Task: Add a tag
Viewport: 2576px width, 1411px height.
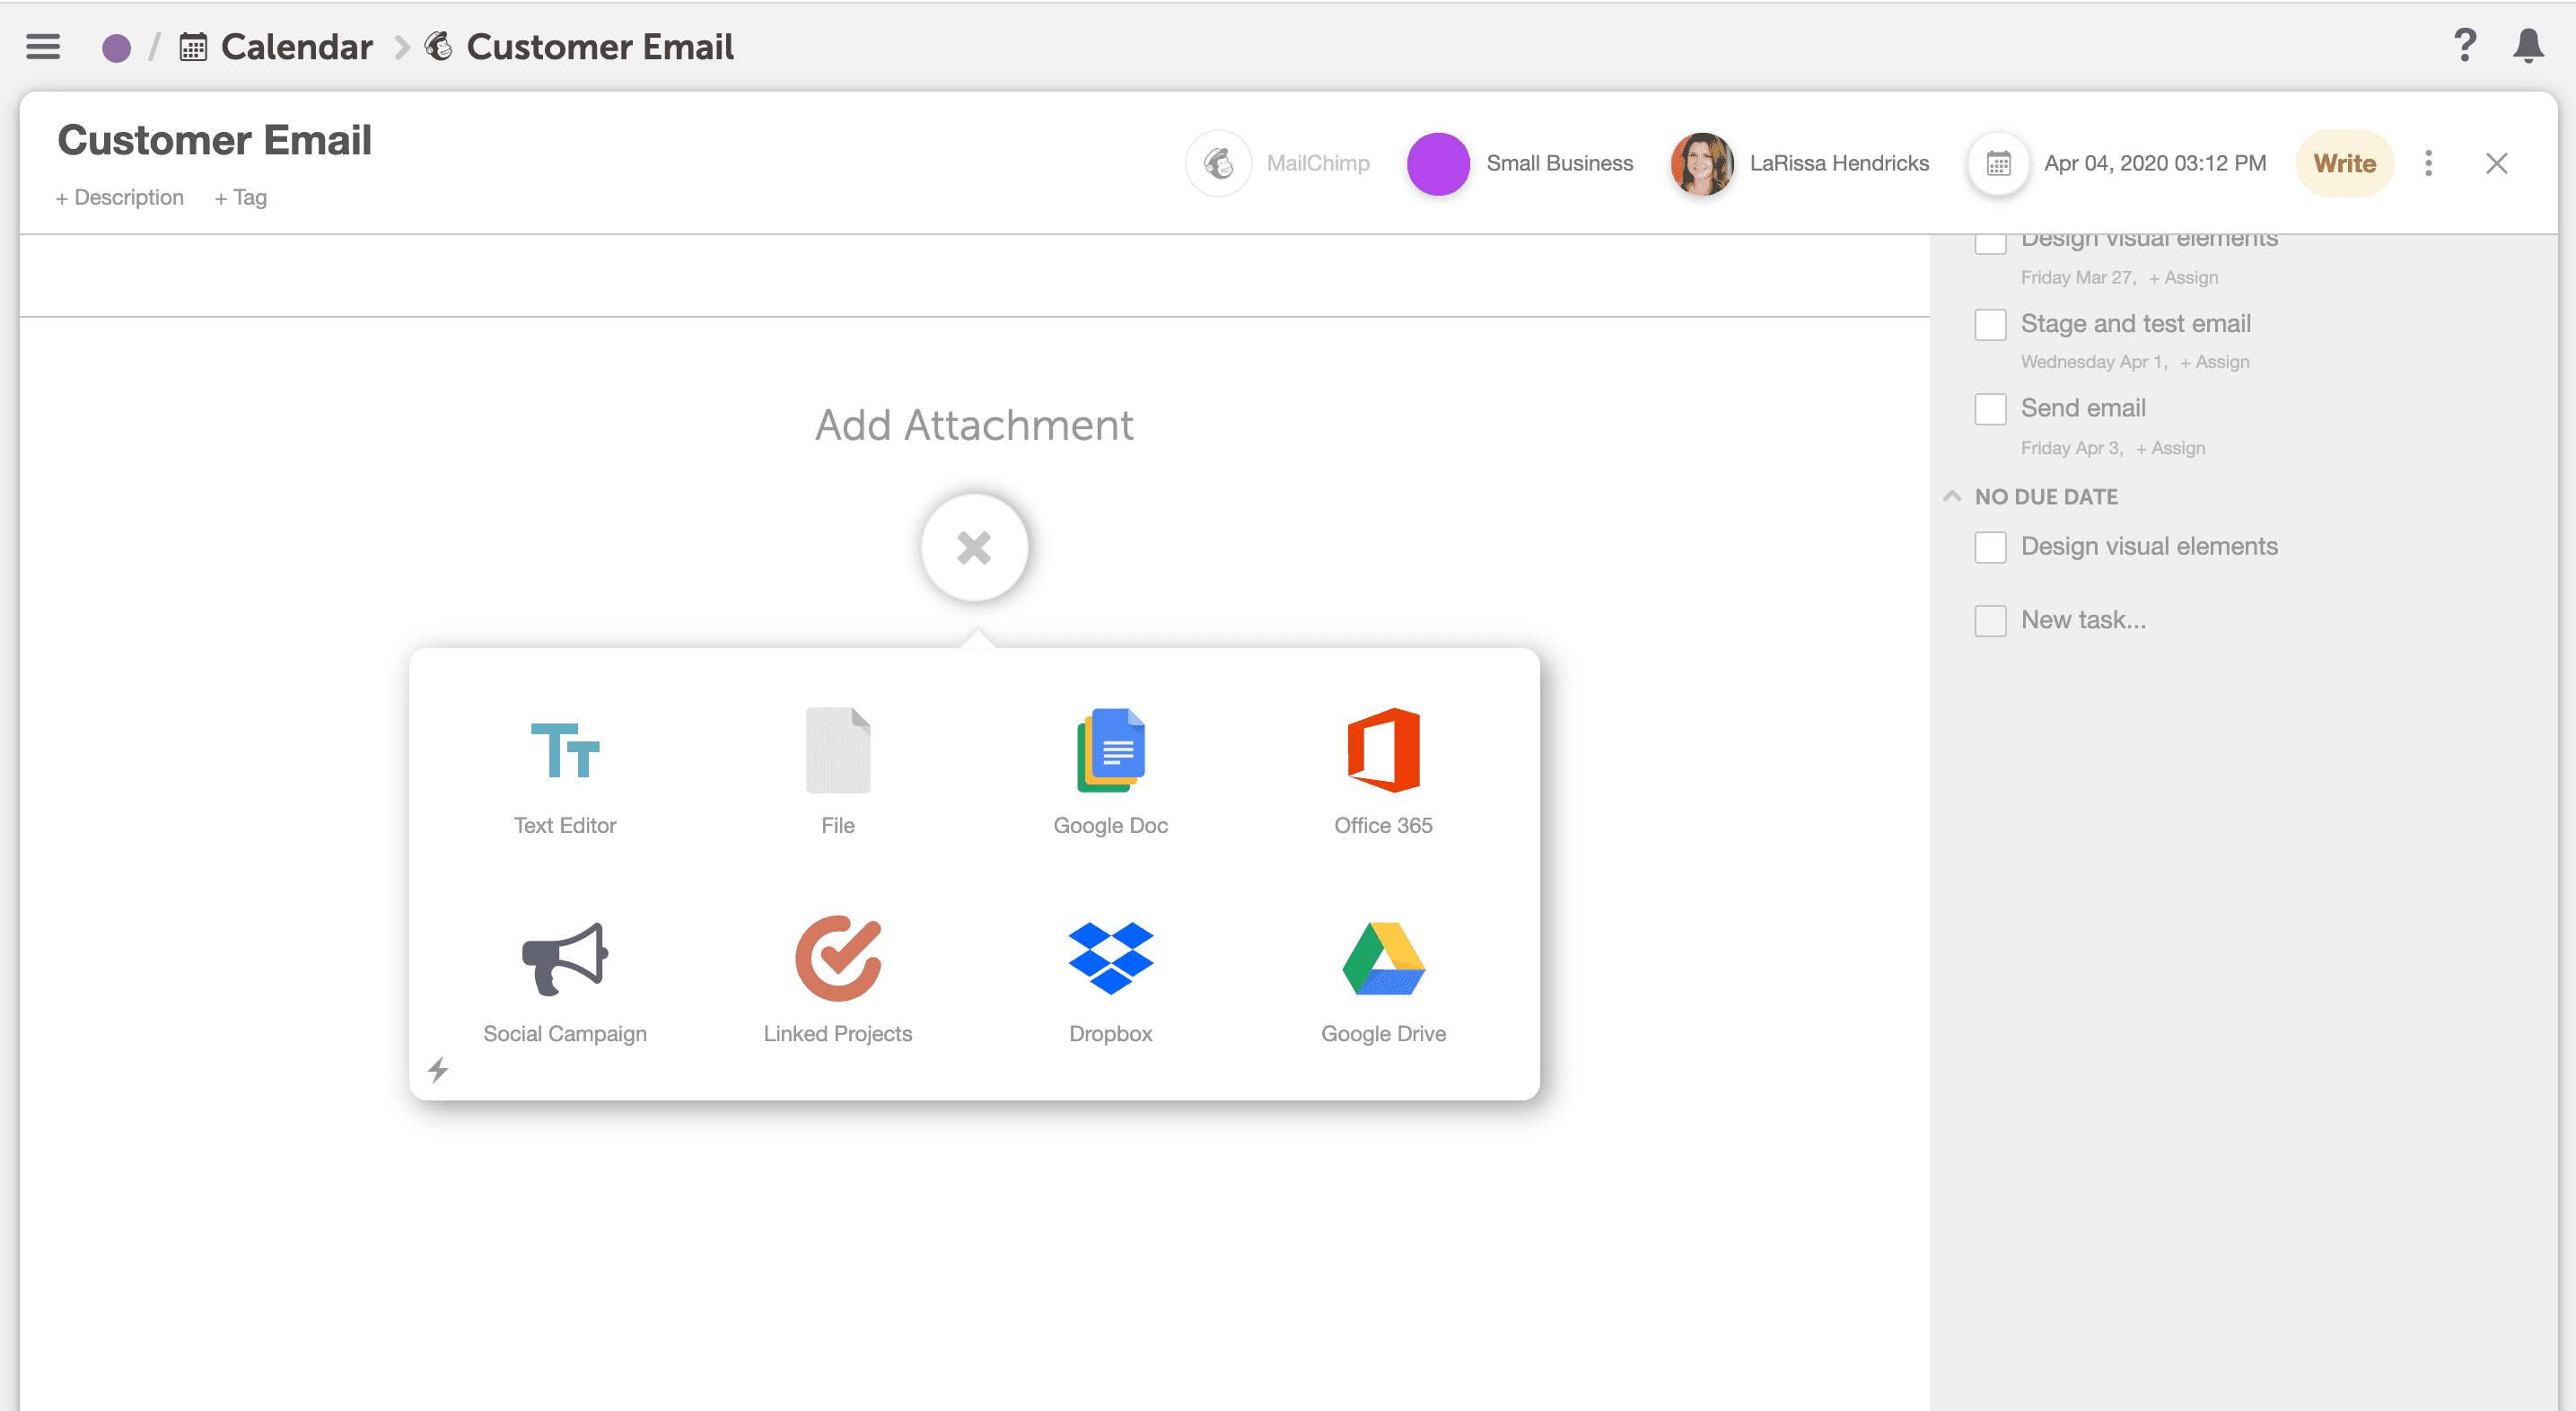Action: pyautogui.click(x=240, y=198)
